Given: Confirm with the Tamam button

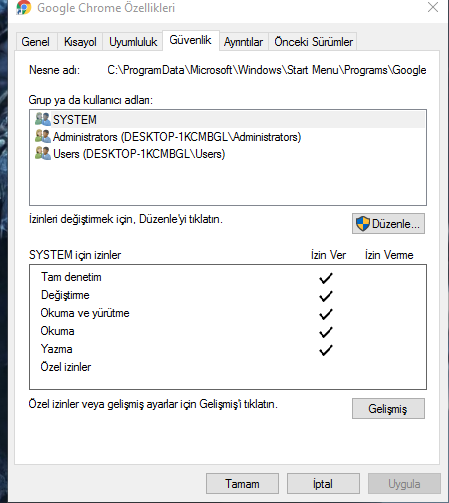Looking at the screenshot, I should (242, 484).
